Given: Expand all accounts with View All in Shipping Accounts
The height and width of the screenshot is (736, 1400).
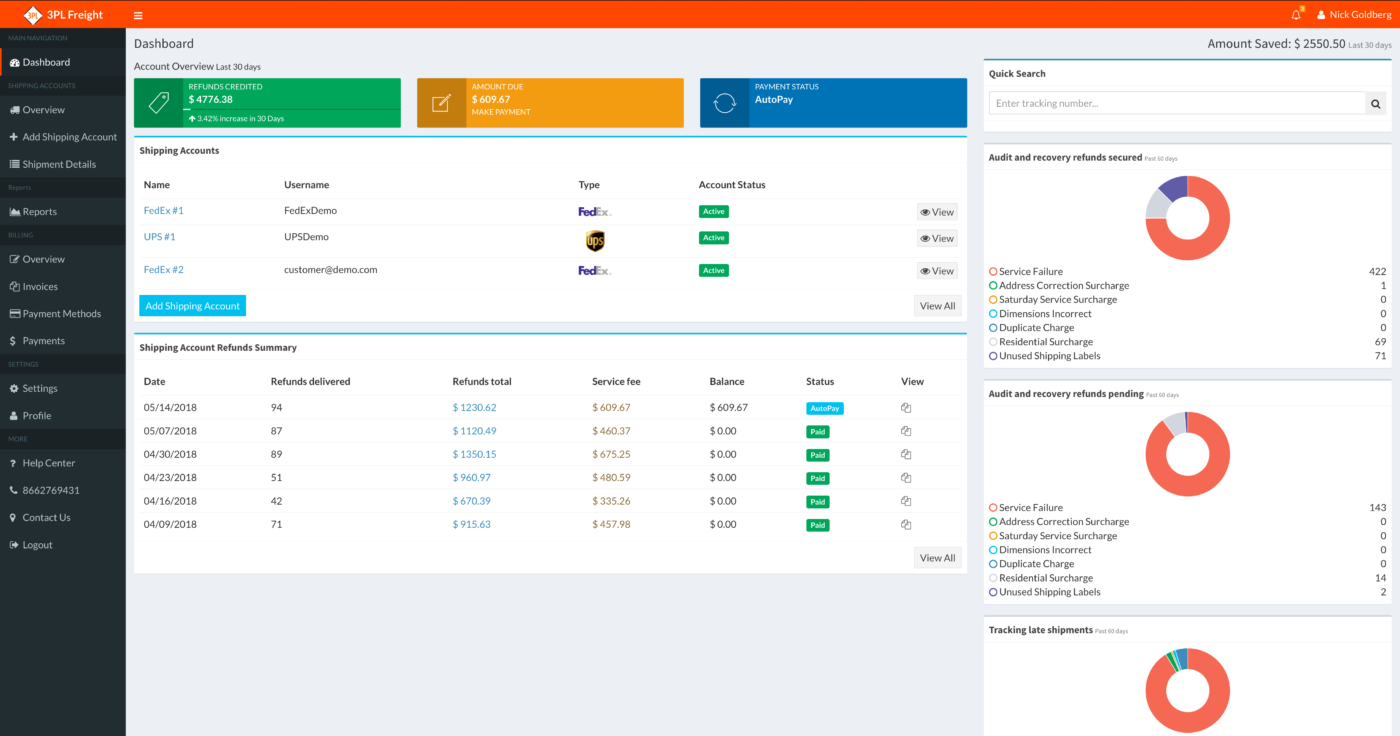Looking at the screenshot, I should pyautogui.click(x=936, y=305).
